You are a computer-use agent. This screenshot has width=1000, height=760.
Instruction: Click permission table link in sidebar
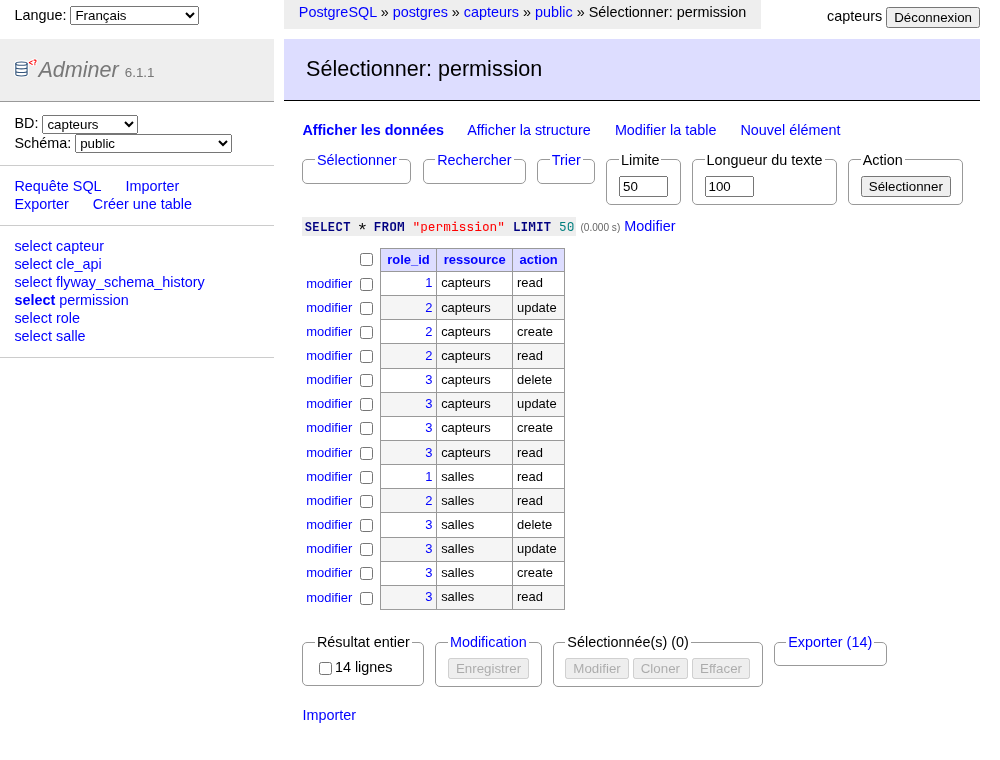tap(94, 300)
